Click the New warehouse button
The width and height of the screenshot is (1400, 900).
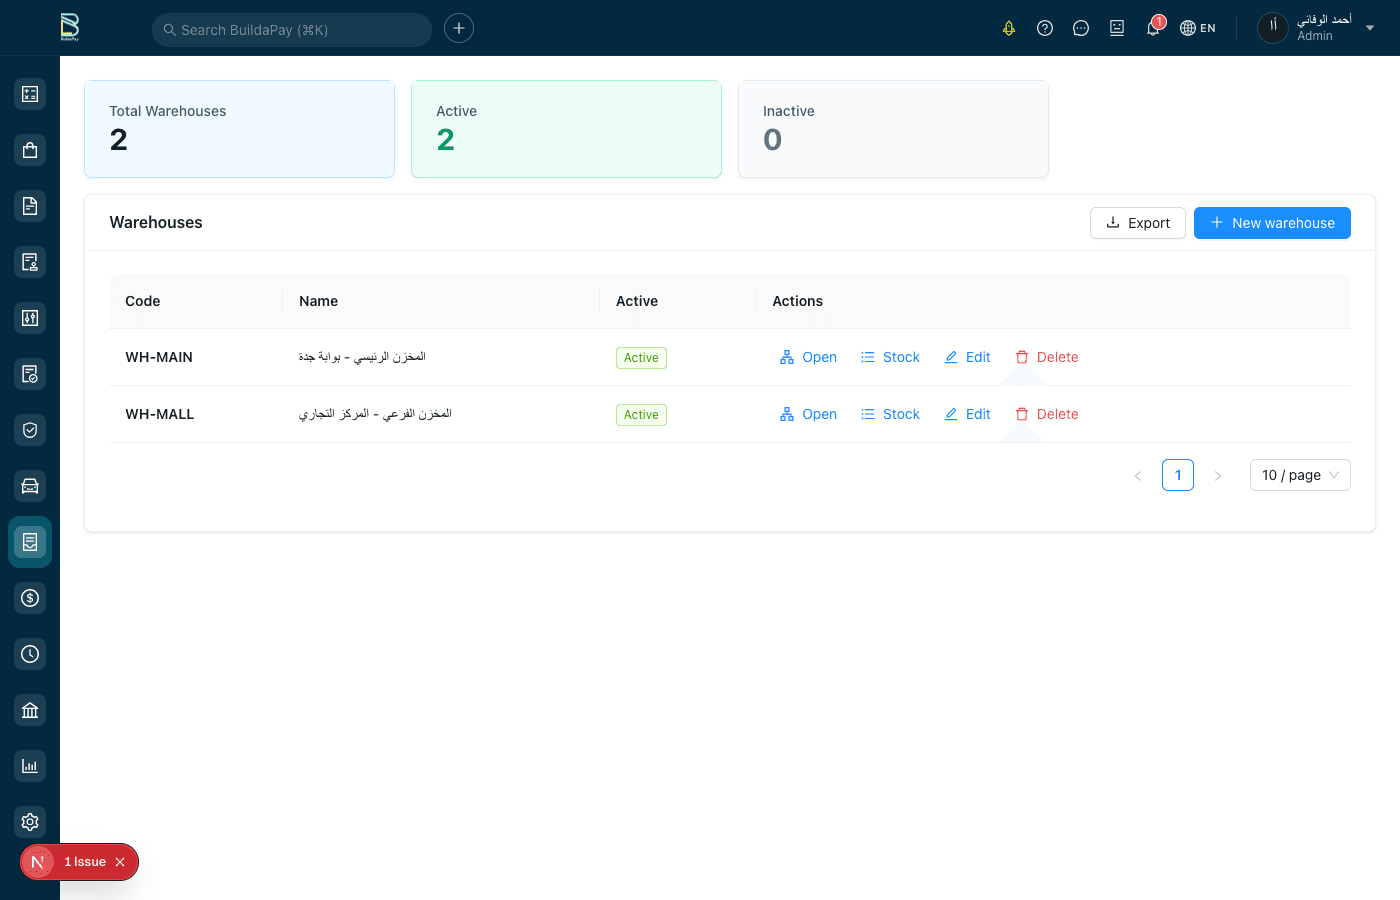coord(1272,223)
